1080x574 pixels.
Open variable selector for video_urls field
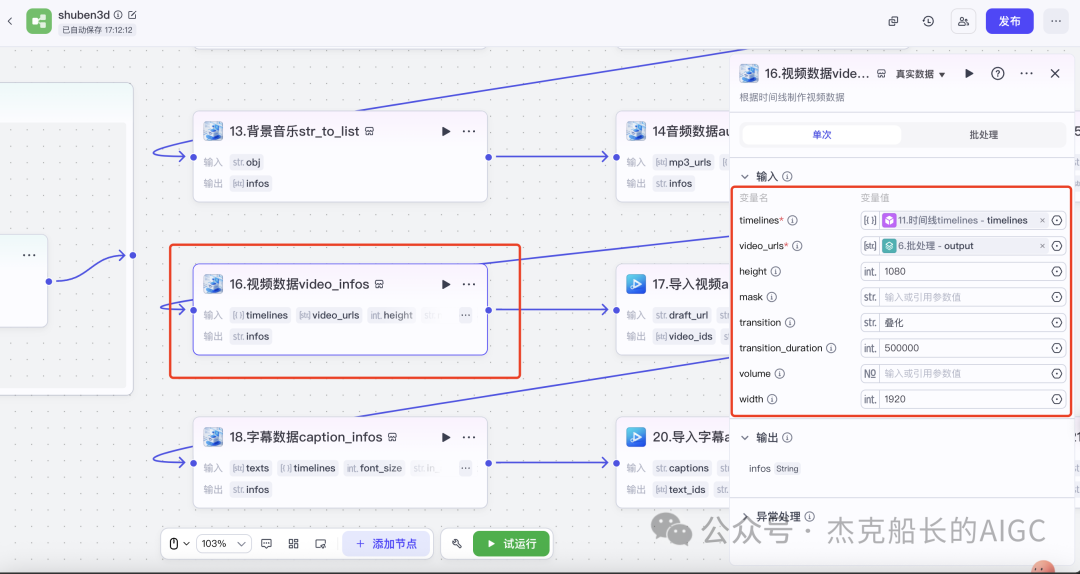[x=1057, y=246]
